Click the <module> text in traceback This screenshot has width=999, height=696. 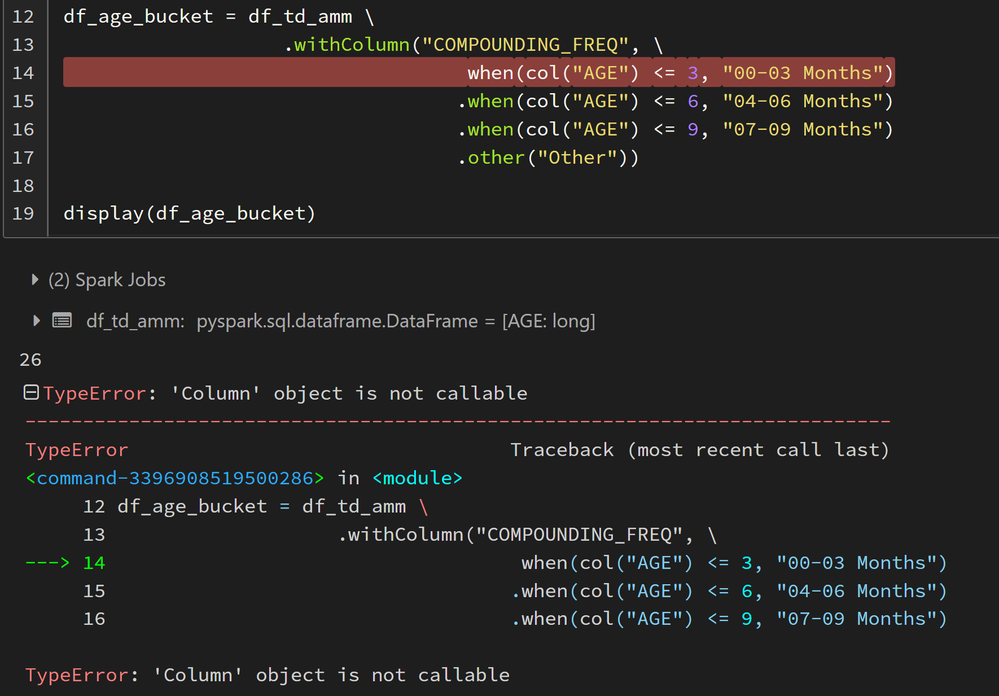[416, 478]
